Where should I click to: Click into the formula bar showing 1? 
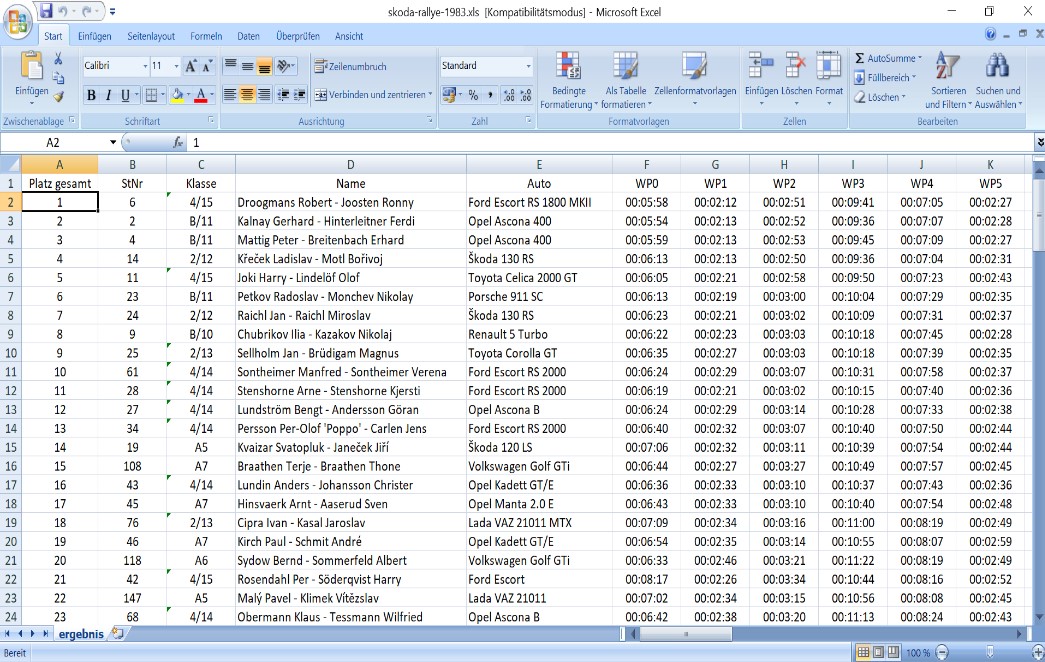(610, 142)
